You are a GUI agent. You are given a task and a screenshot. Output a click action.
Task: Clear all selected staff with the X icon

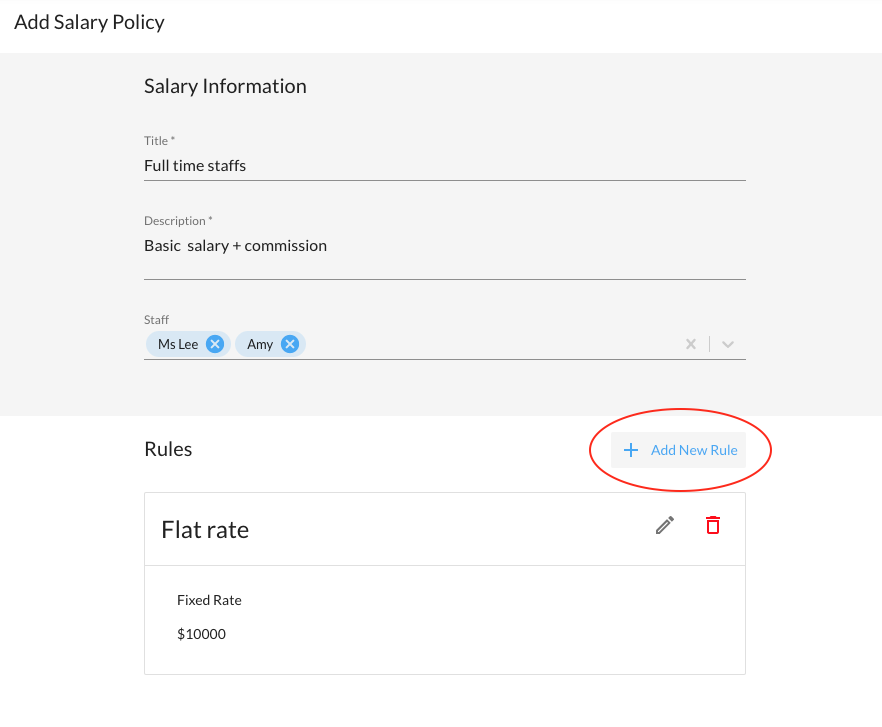(690, 344)
